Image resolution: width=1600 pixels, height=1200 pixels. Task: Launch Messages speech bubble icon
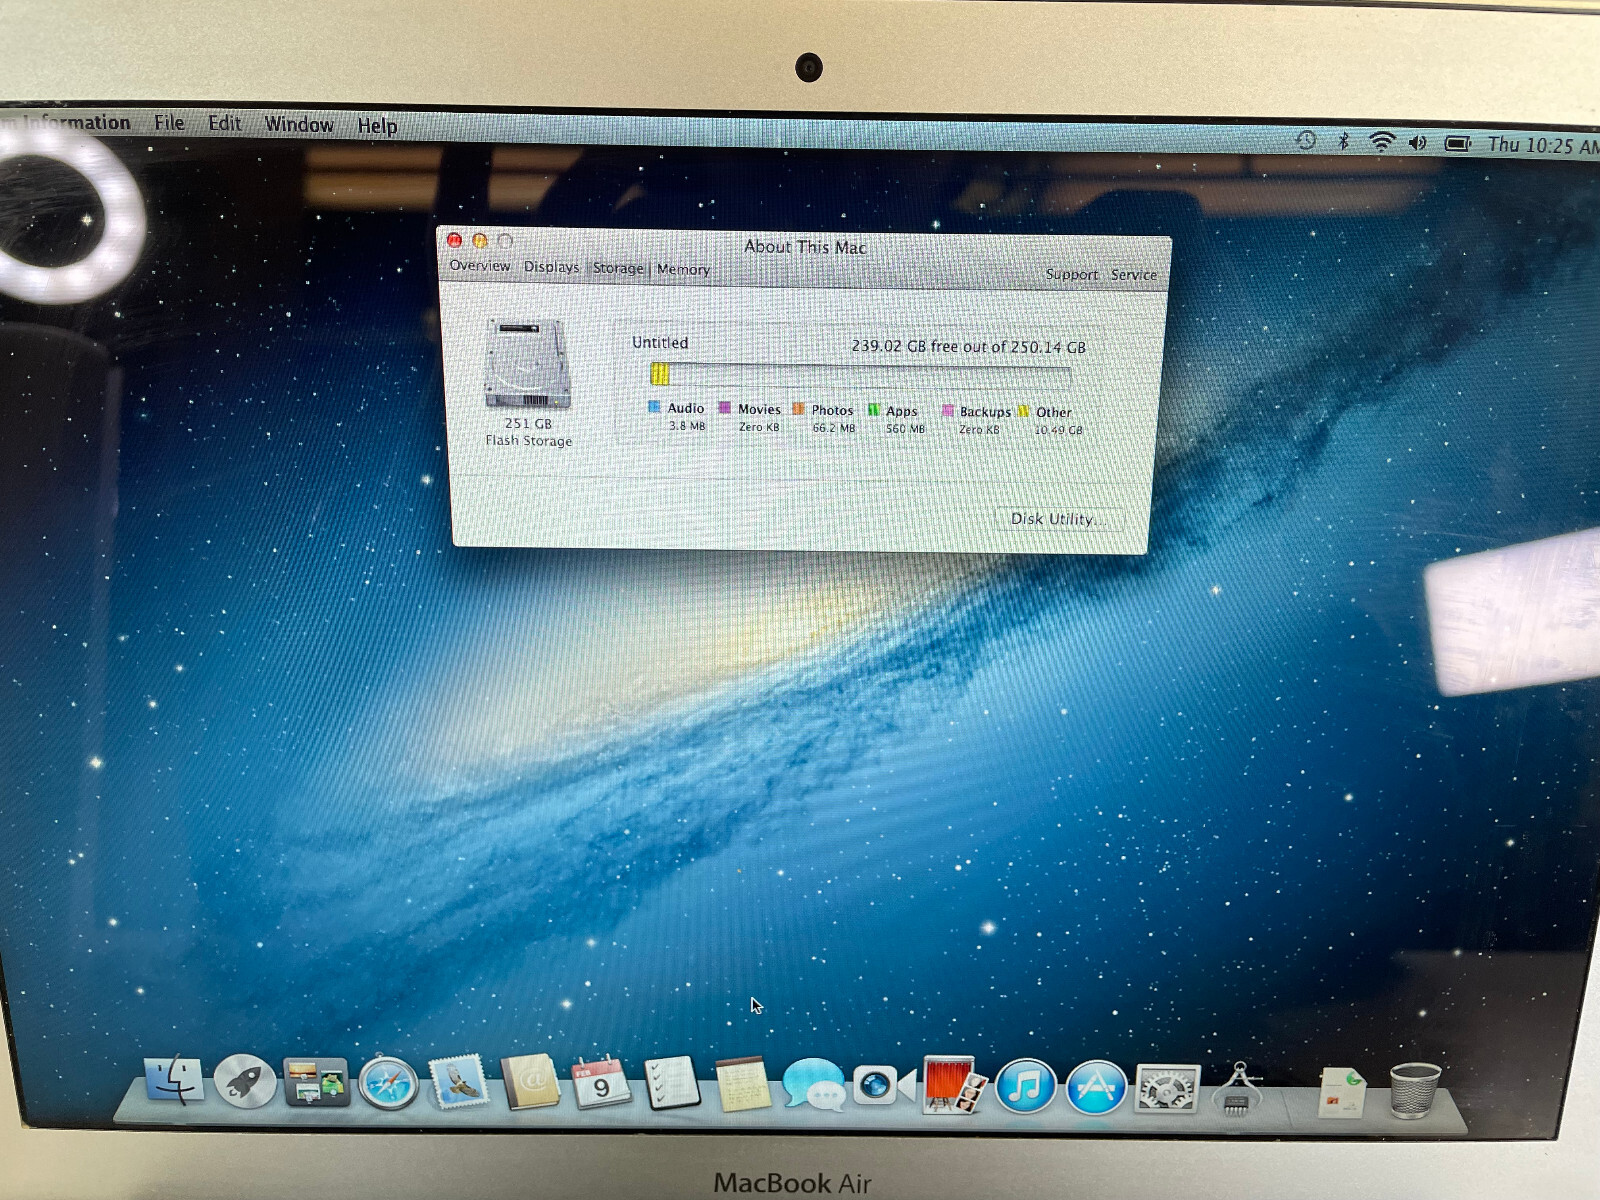pyautogui.click(x=814, y=1086)
